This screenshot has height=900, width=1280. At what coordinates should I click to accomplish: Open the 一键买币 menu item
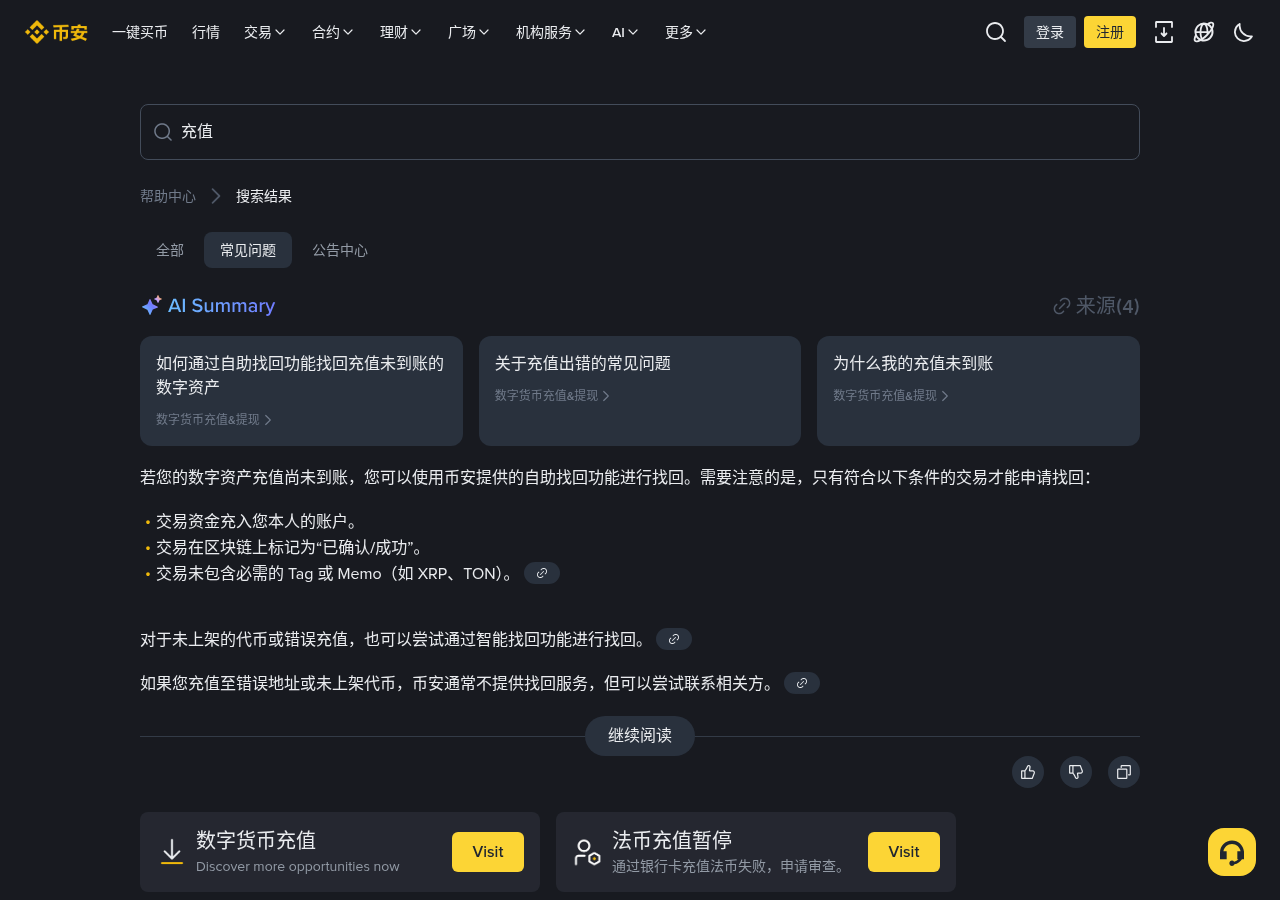click(x=140, y=32)
